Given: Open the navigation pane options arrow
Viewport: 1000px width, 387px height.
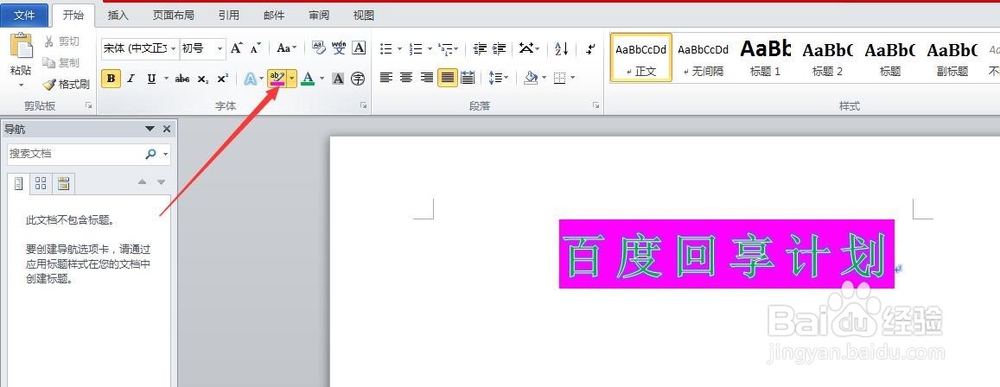Looking at the screenshot, I should point(150,129).
